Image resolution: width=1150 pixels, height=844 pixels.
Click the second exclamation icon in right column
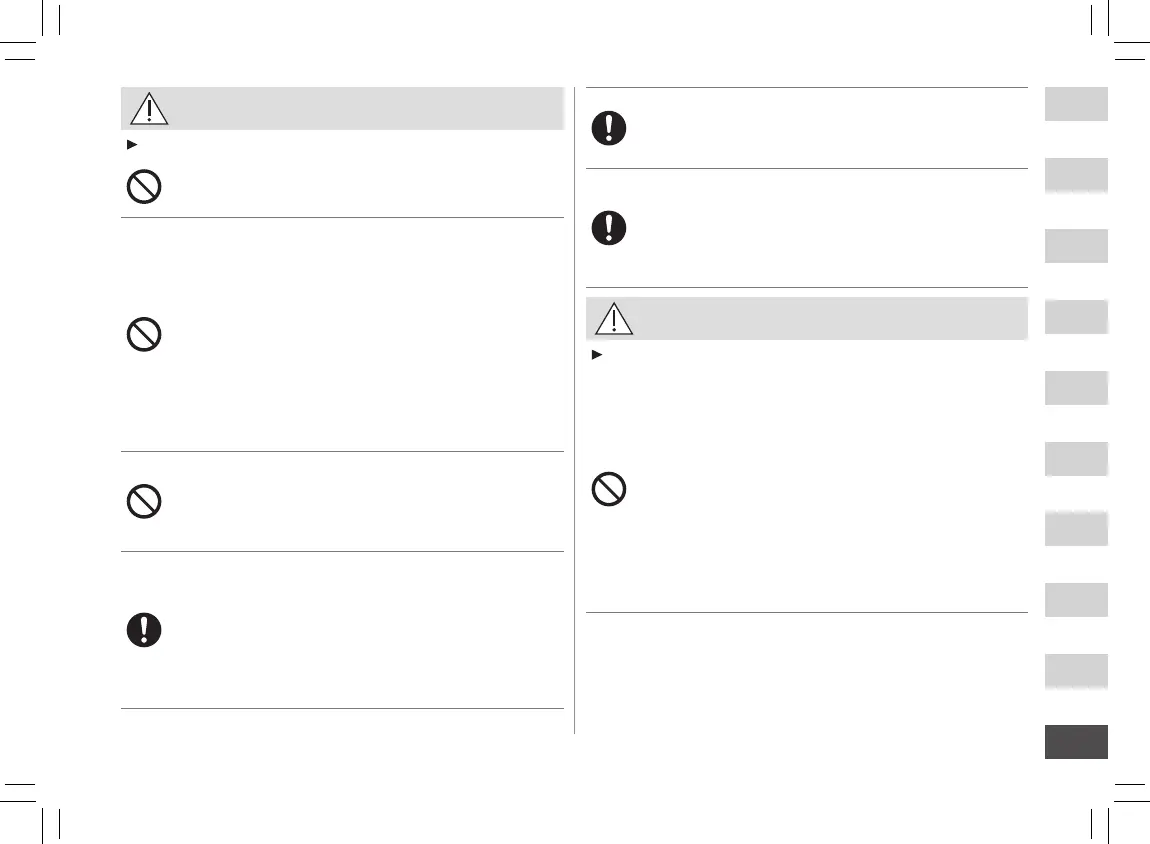pyautogui.click(x=608, y=228)
